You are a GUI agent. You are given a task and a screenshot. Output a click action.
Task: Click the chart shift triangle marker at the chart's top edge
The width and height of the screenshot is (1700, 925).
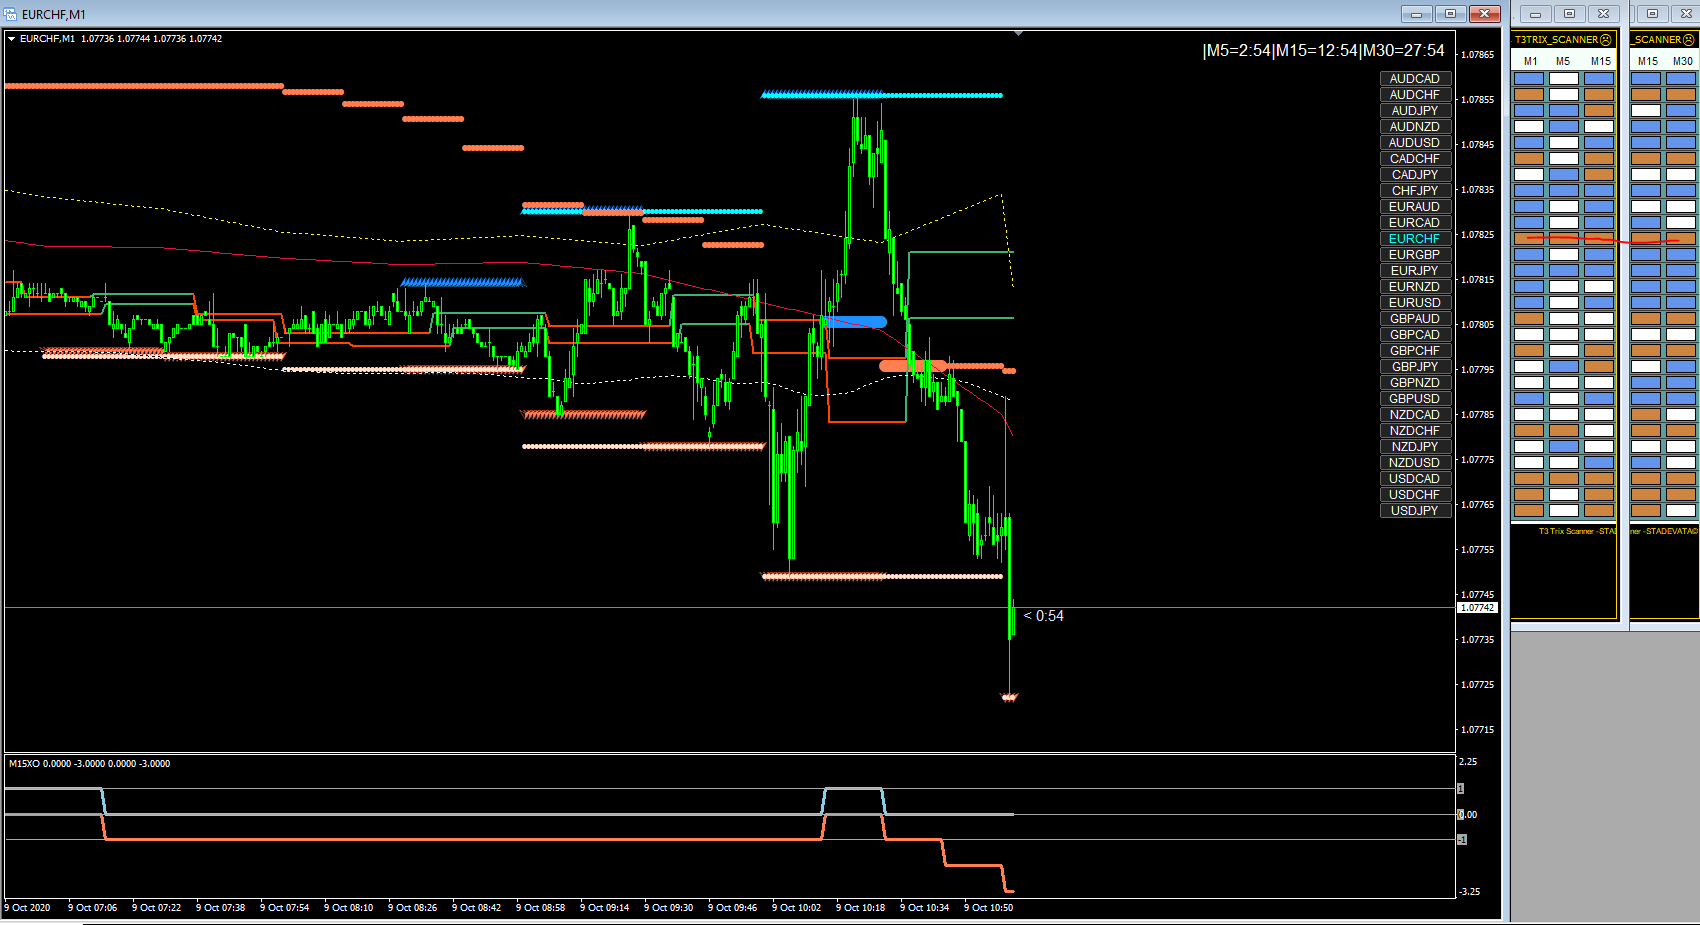click(1018, 34)
